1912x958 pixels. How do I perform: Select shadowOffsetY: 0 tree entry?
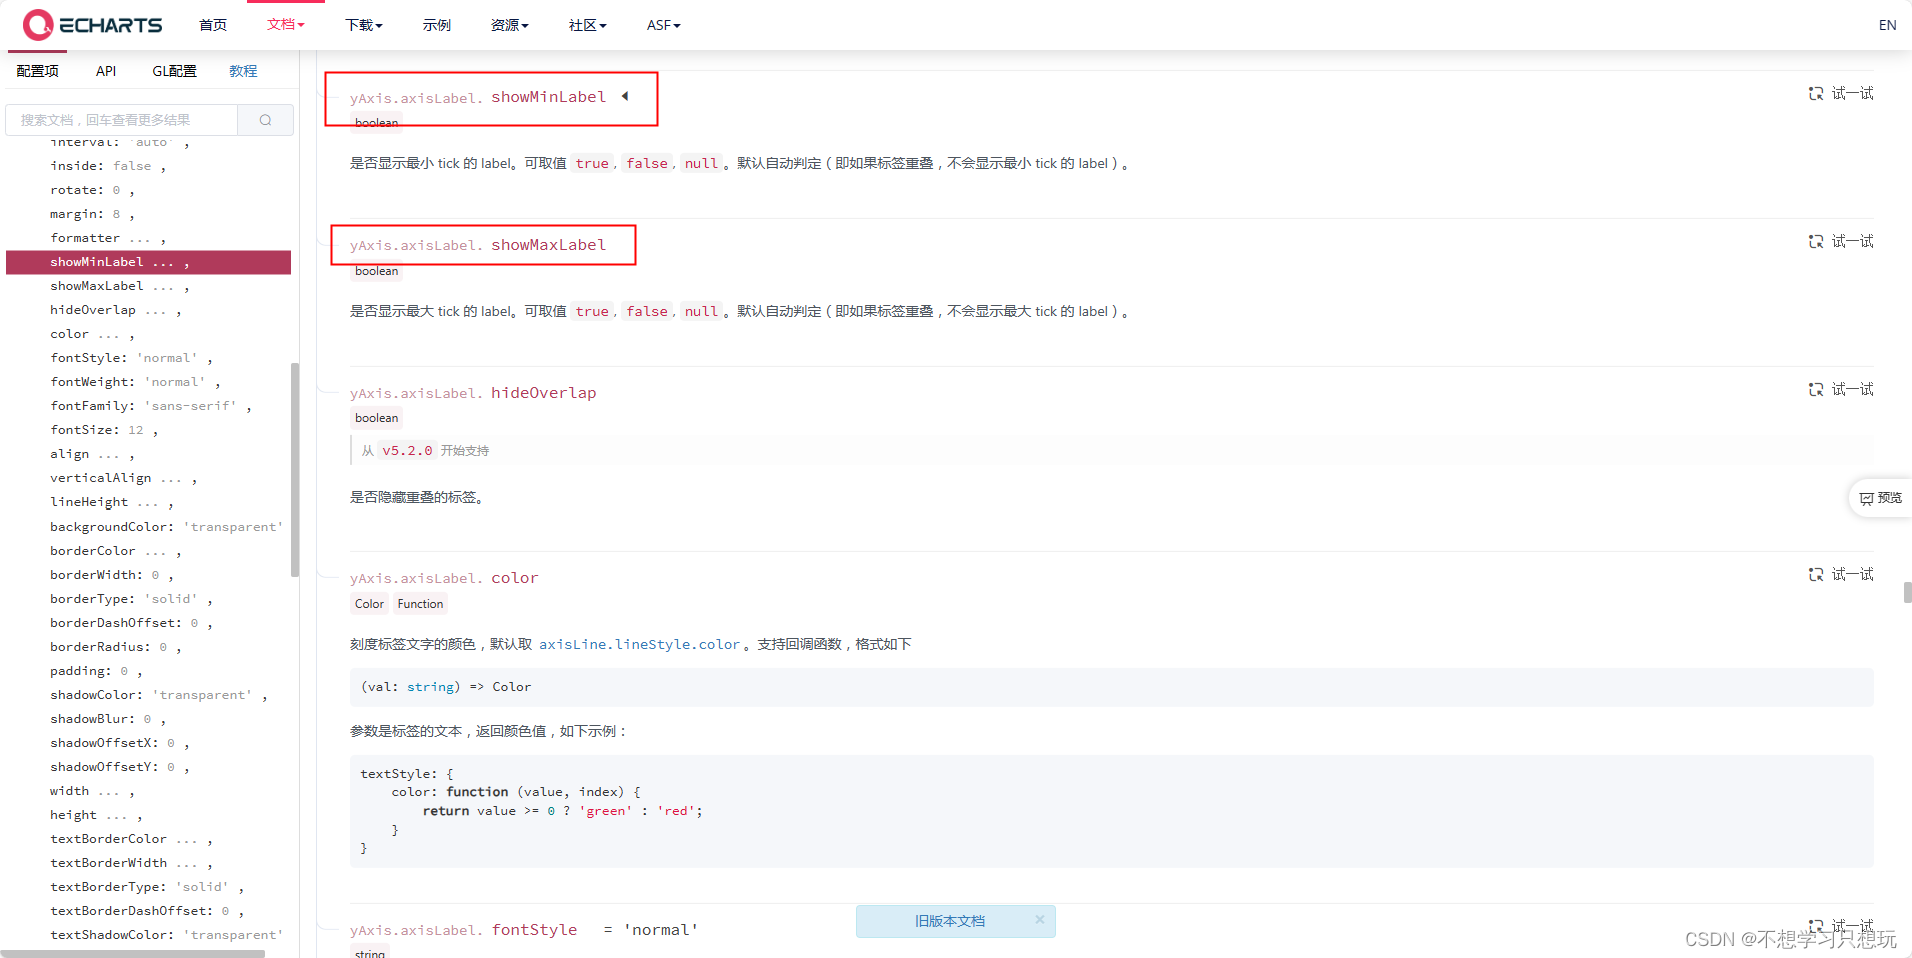coord(120,767)
